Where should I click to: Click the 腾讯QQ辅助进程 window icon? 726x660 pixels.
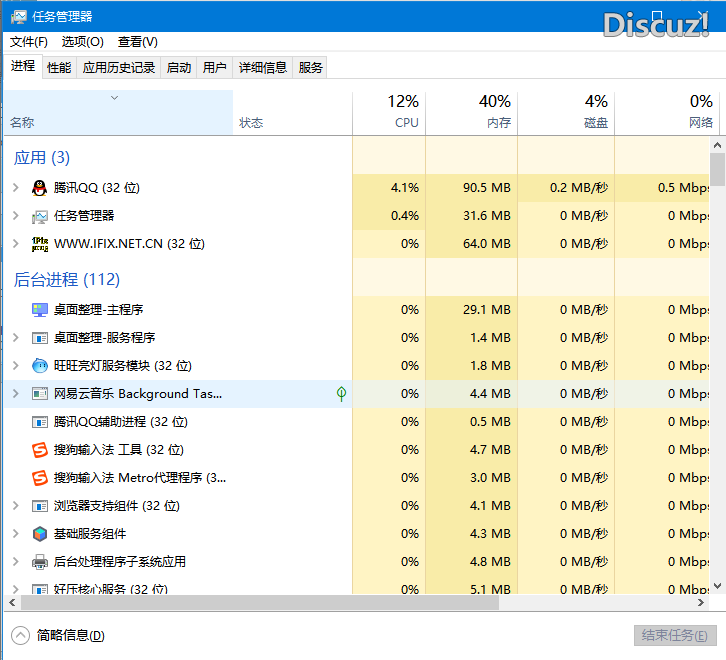(40, 422)
